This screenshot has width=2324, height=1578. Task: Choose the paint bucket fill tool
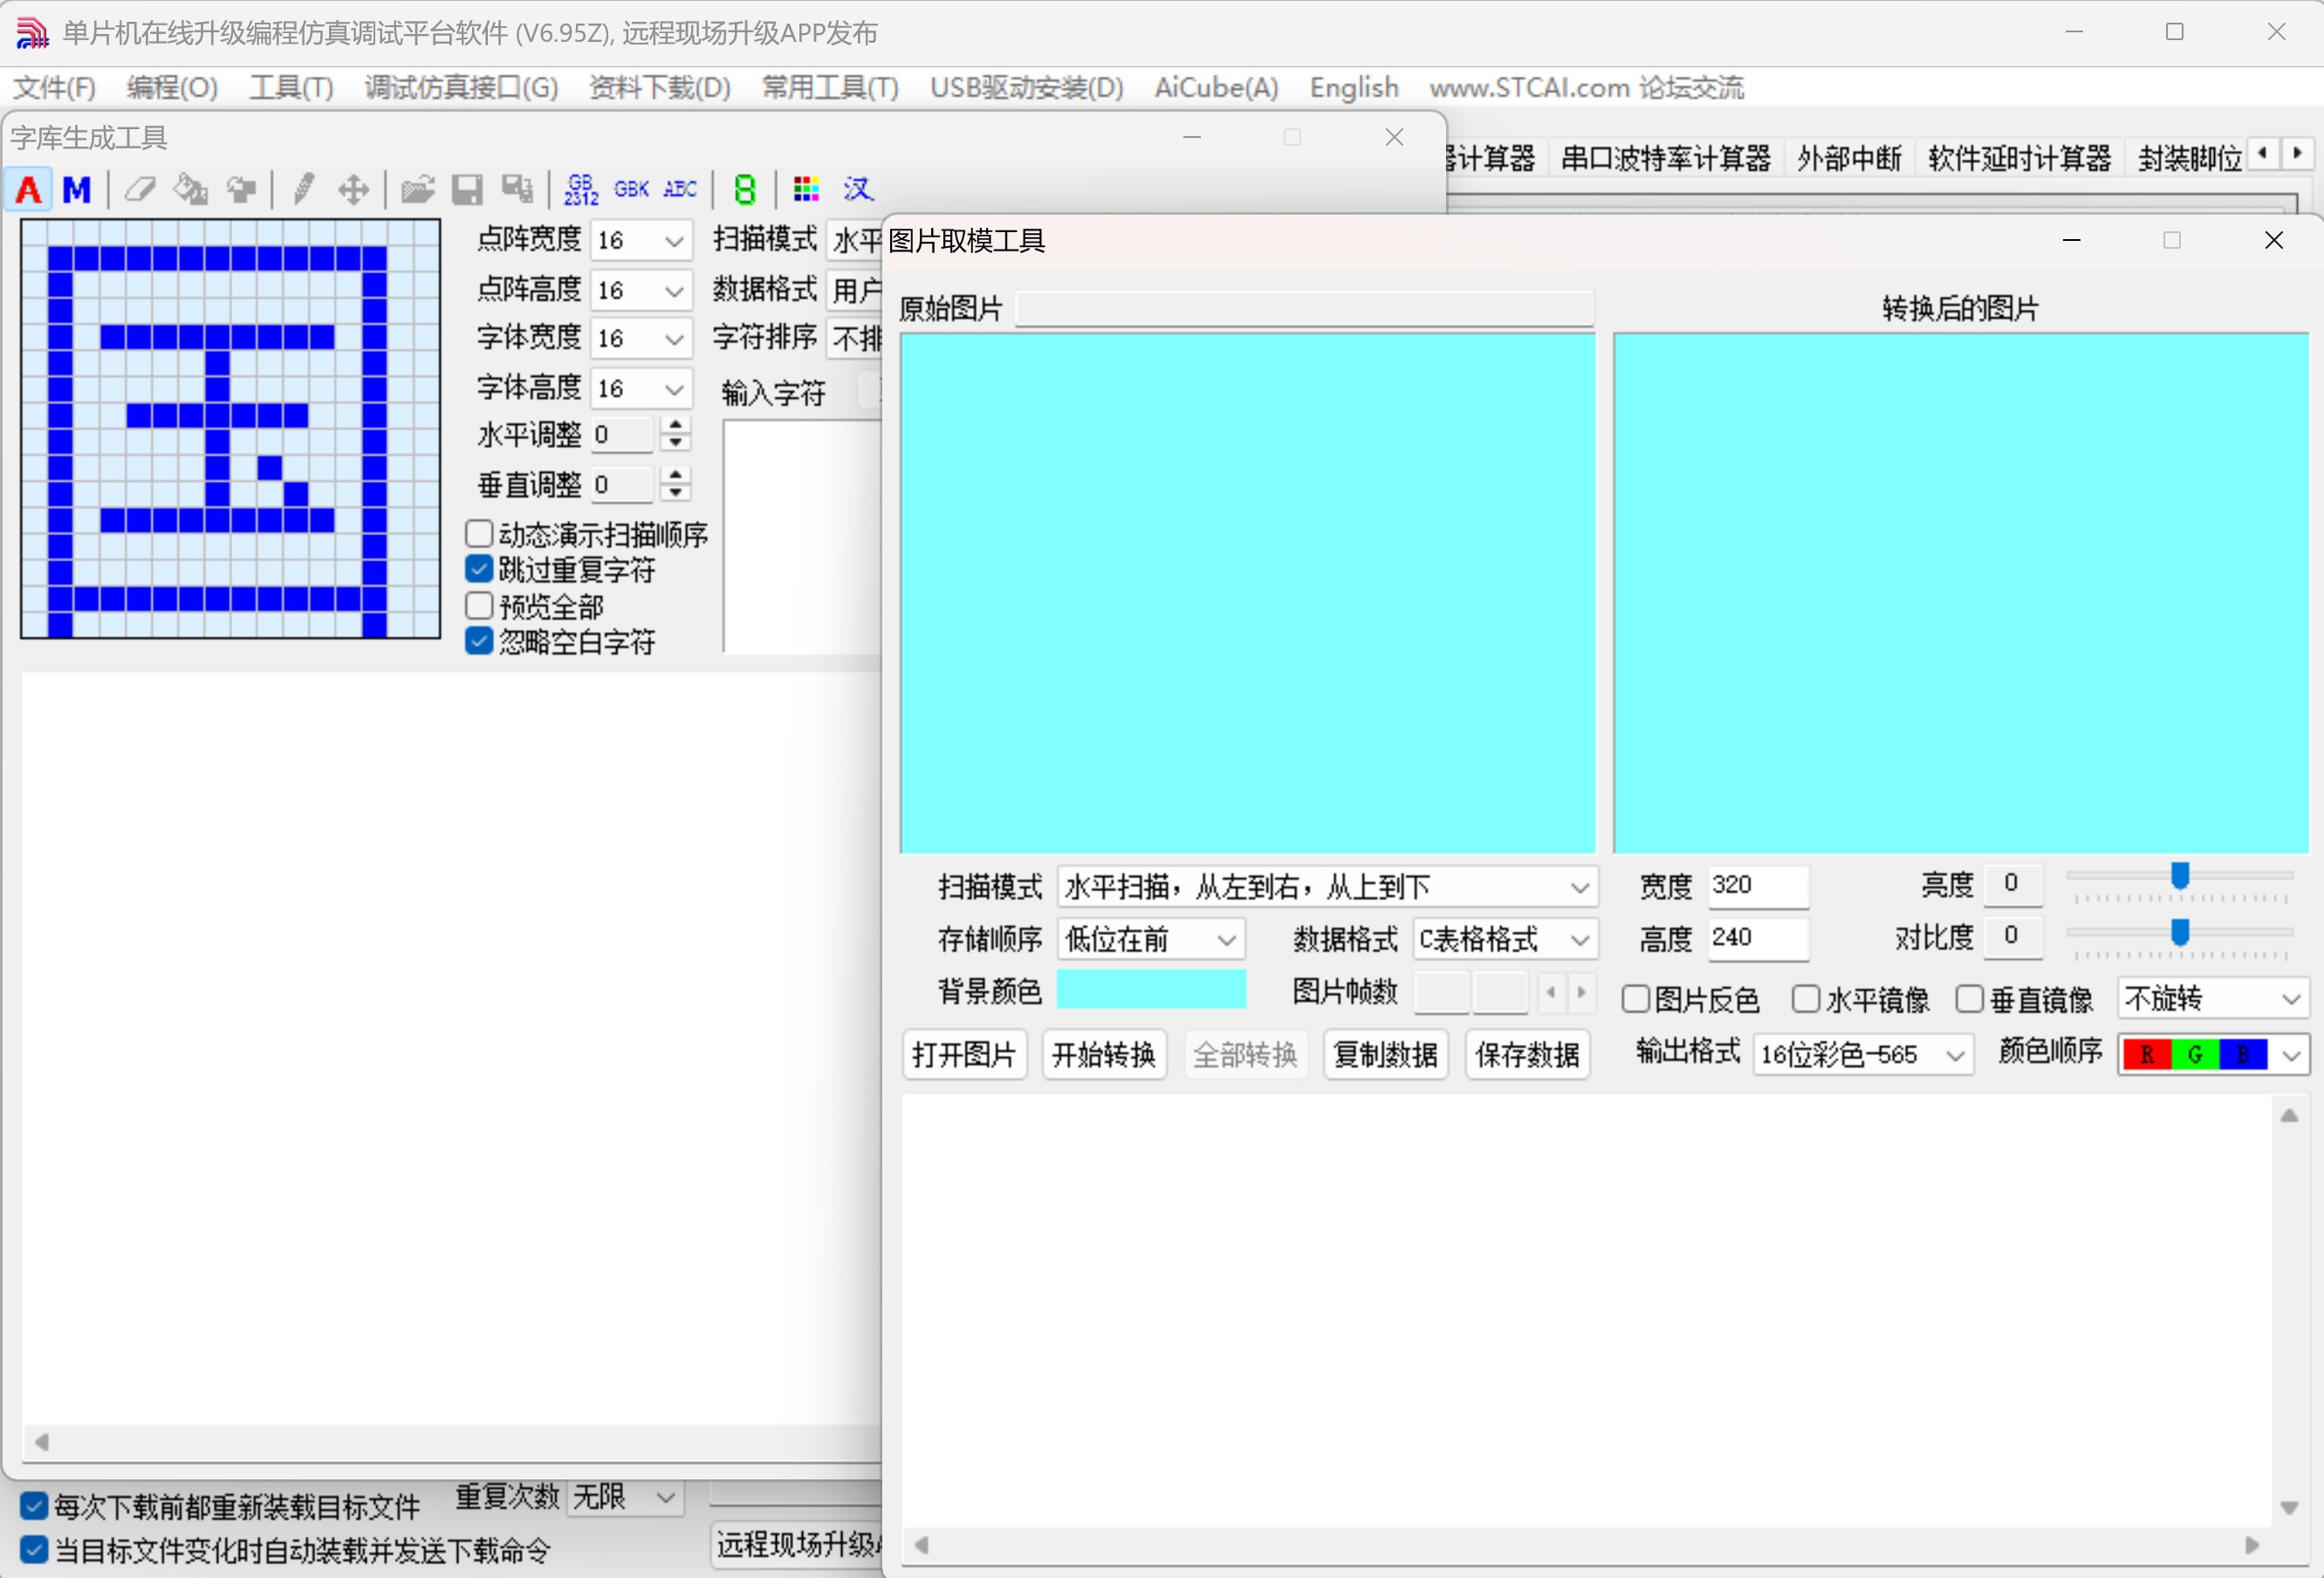(x=190, y=189)
